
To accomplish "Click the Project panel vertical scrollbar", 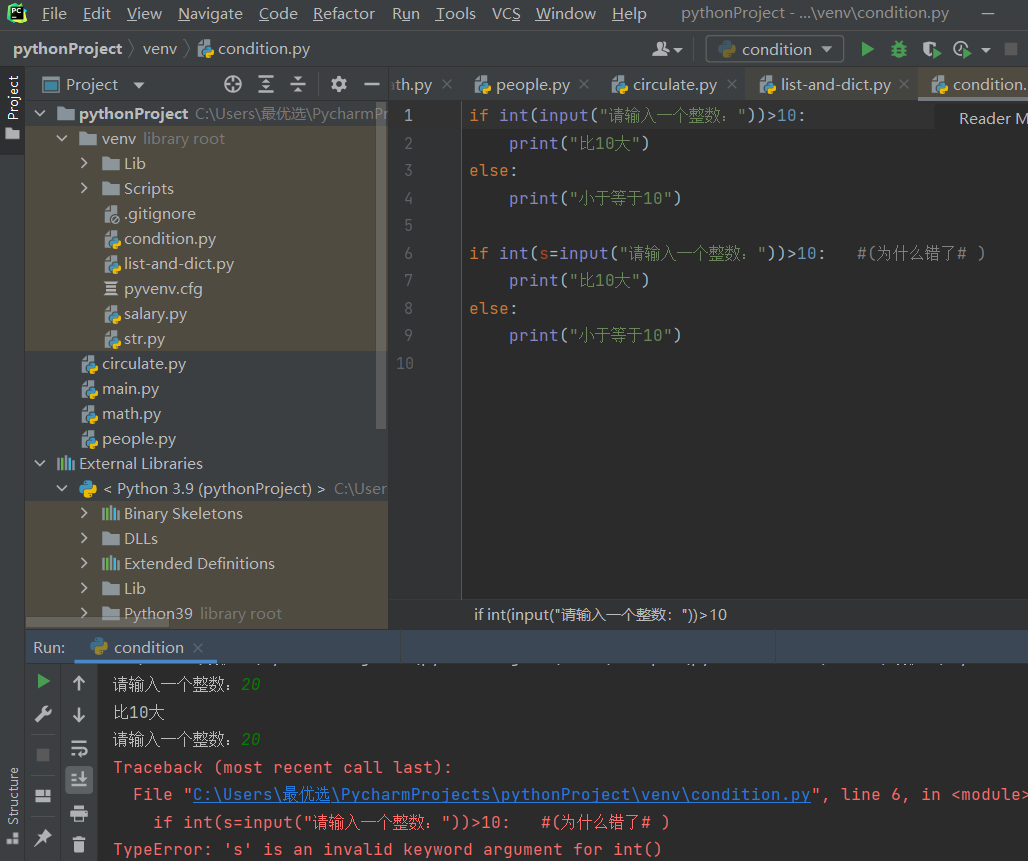I will point(381,266).
